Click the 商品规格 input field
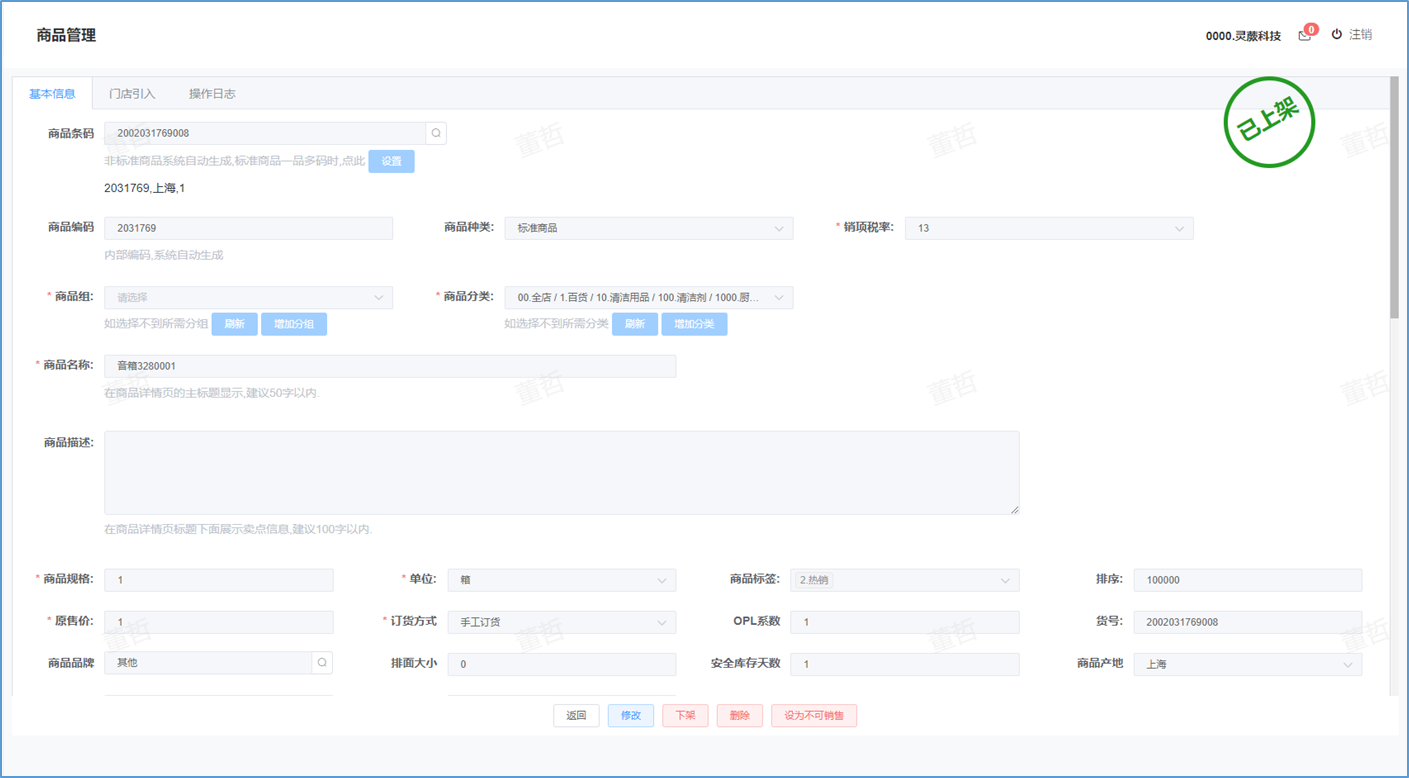1409x778 pixels. [x=219, y=580]
